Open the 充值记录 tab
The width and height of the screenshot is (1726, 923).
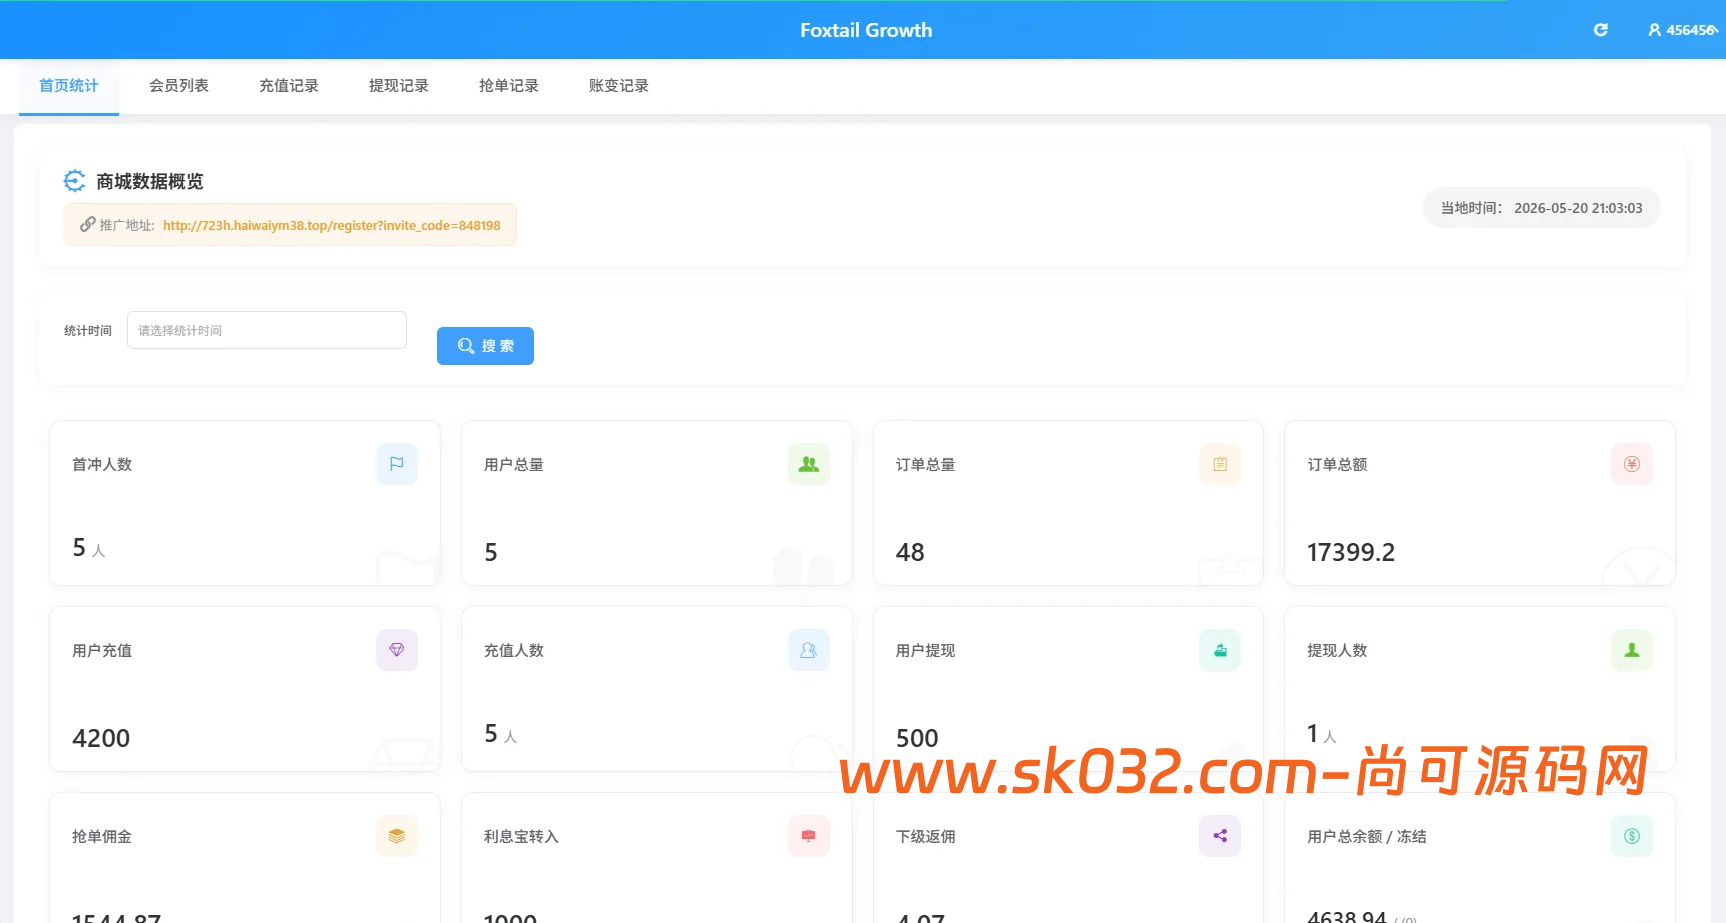tap(289, 86)
